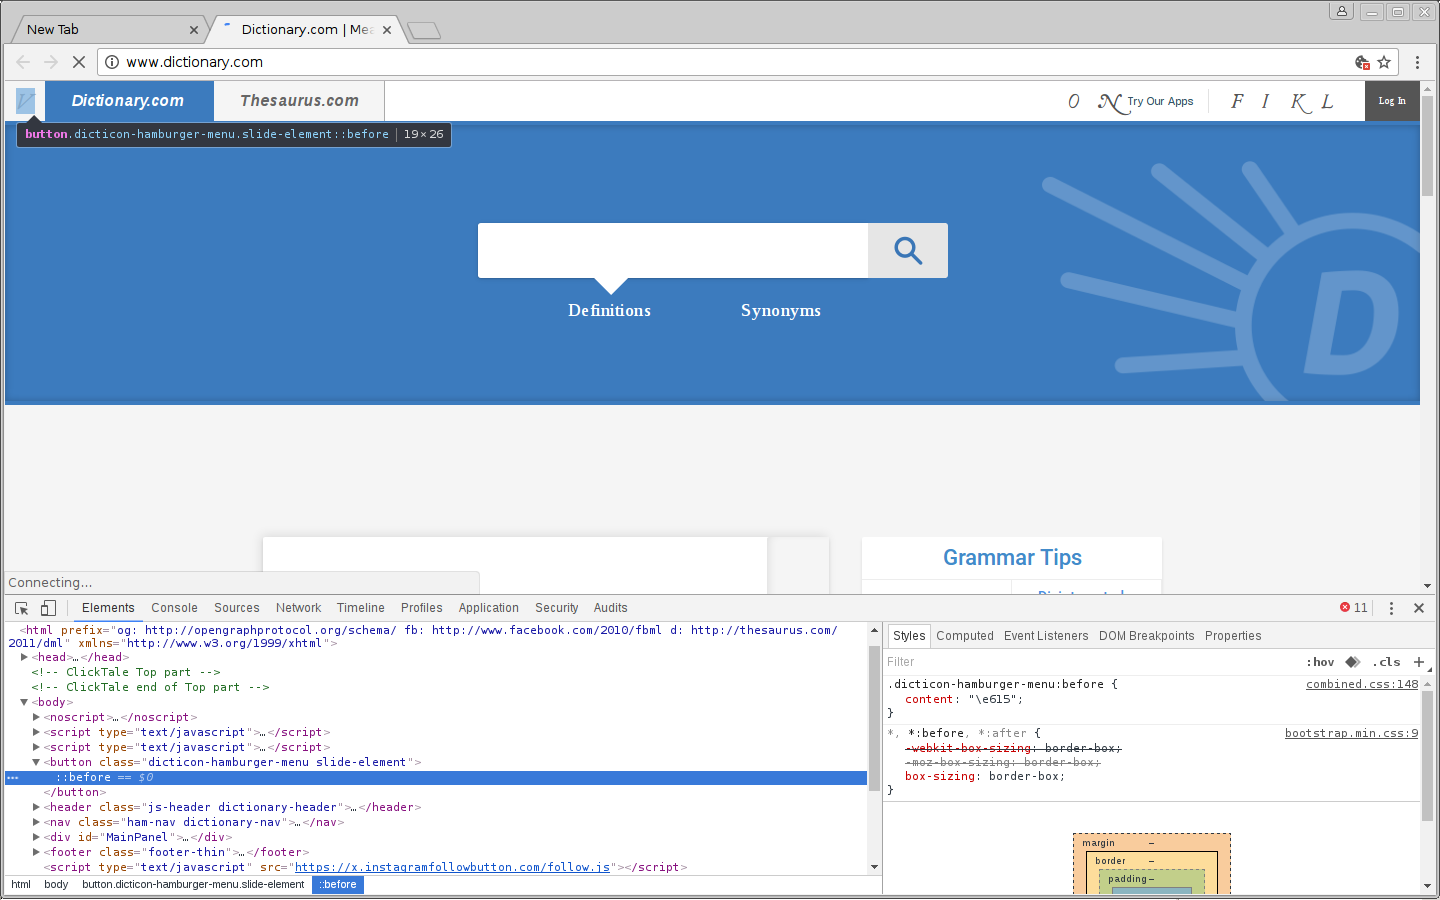Toggle the .cls element classes pane
The height and width of the screenshot is (900, 1440).
tap(1386, 662)
